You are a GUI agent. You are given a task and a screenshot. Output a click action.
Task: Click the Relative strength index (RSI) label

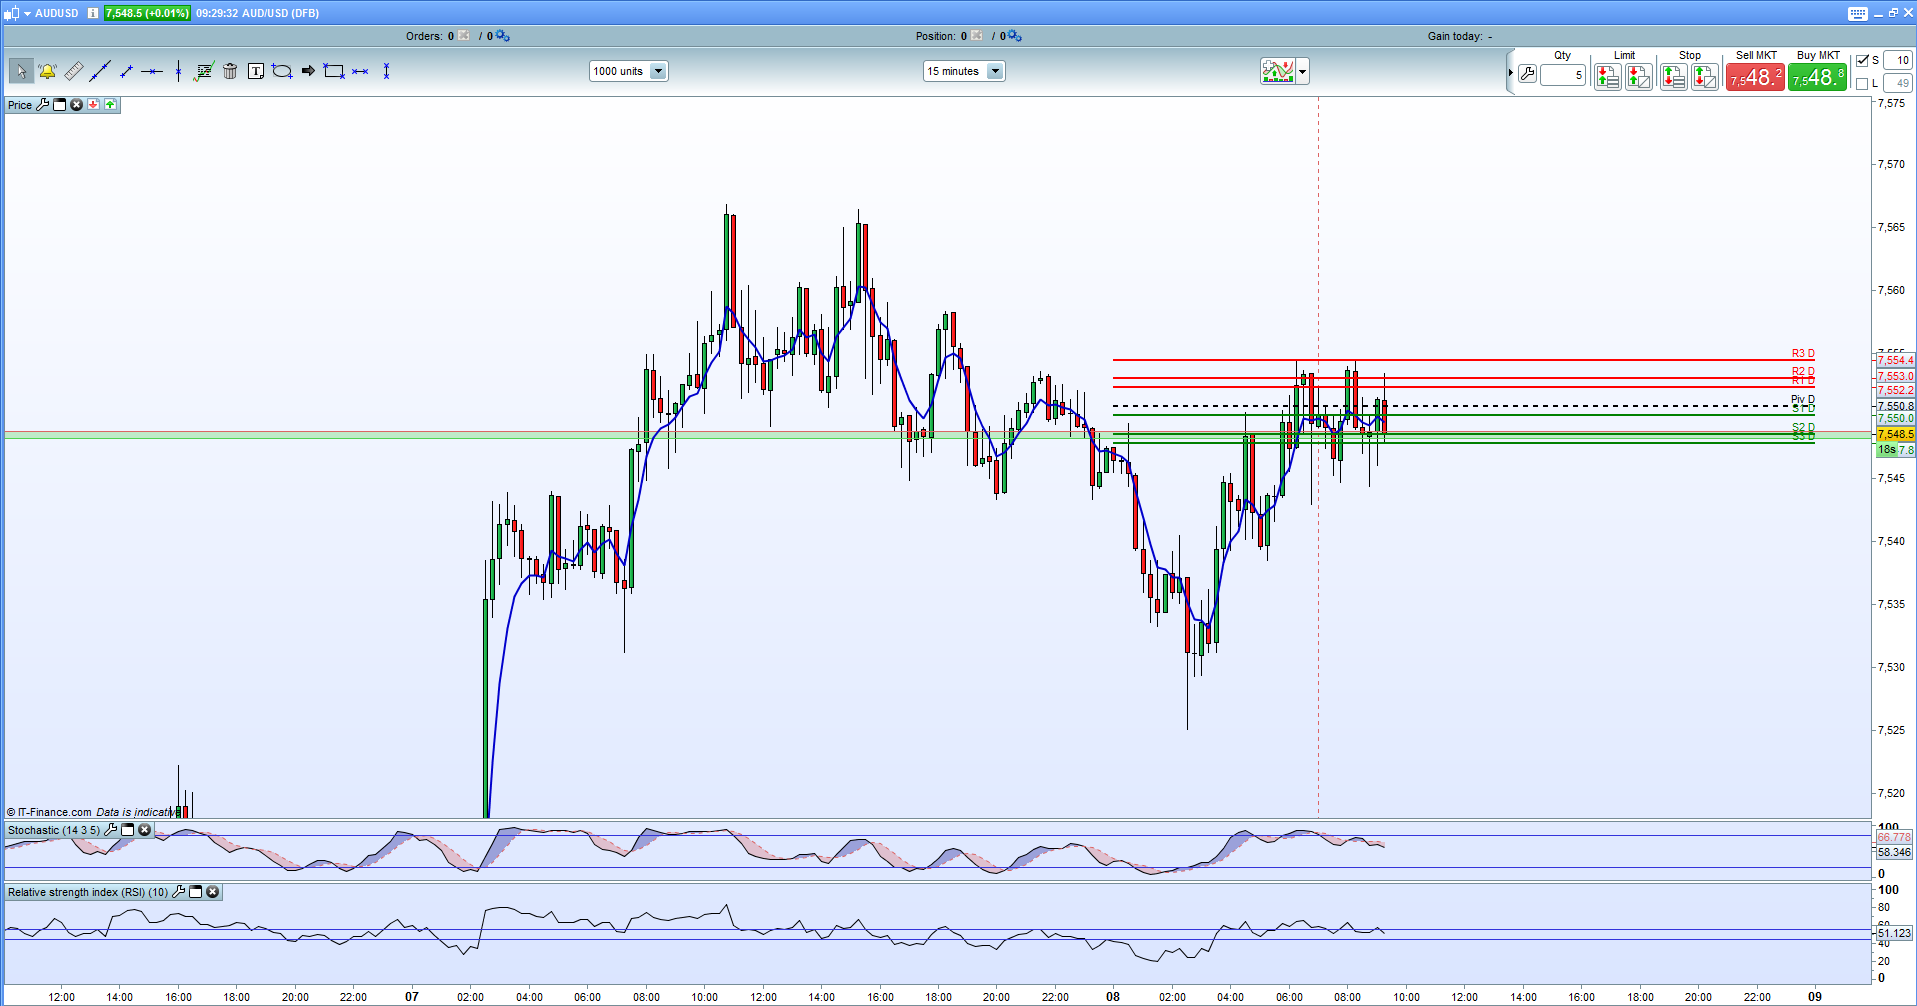88,892
